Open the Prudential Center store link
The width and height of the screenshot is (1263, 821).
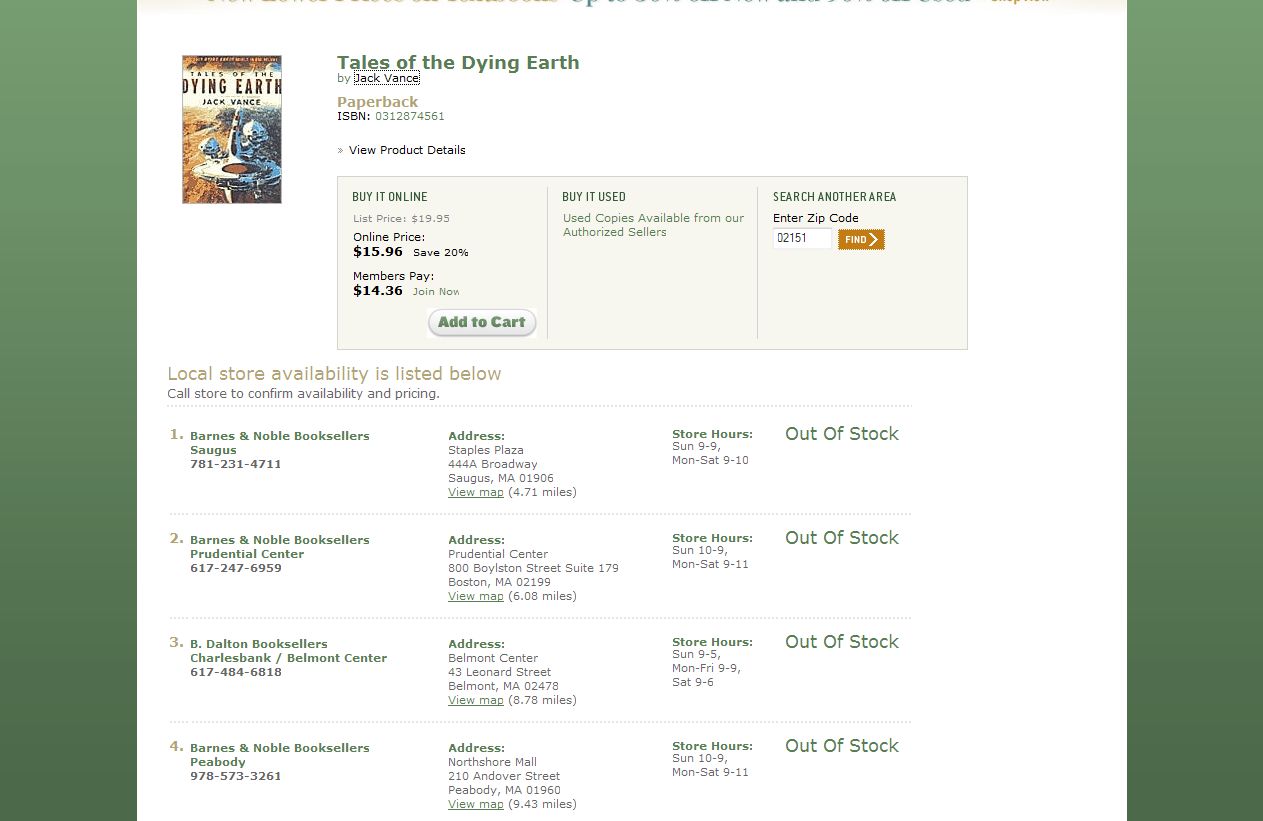point(280,547)
